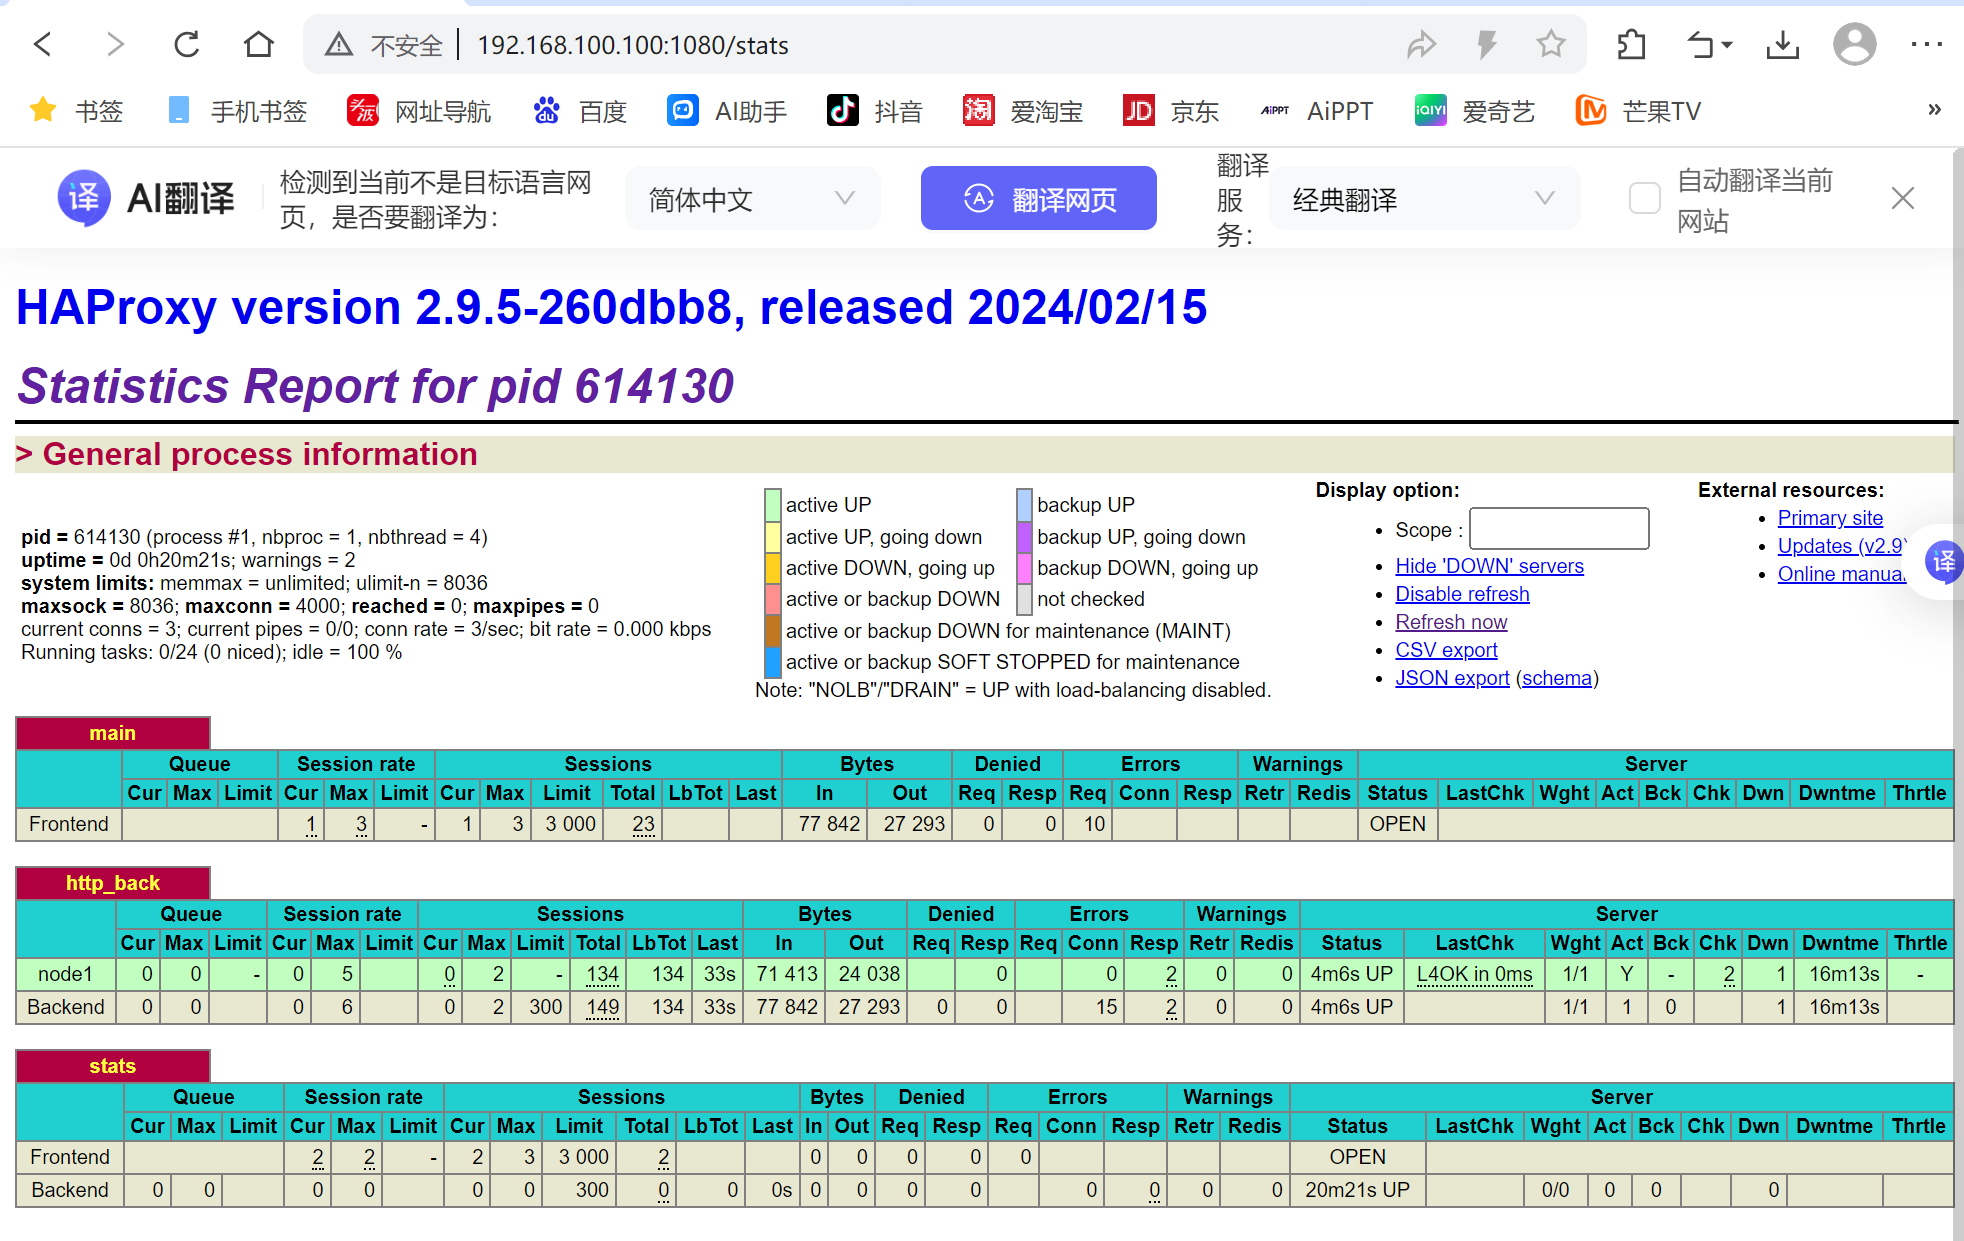This screenshot has height=1241, width=1964.
Task: Open the 抖音 bookmark
Action: tap(875, 111)
